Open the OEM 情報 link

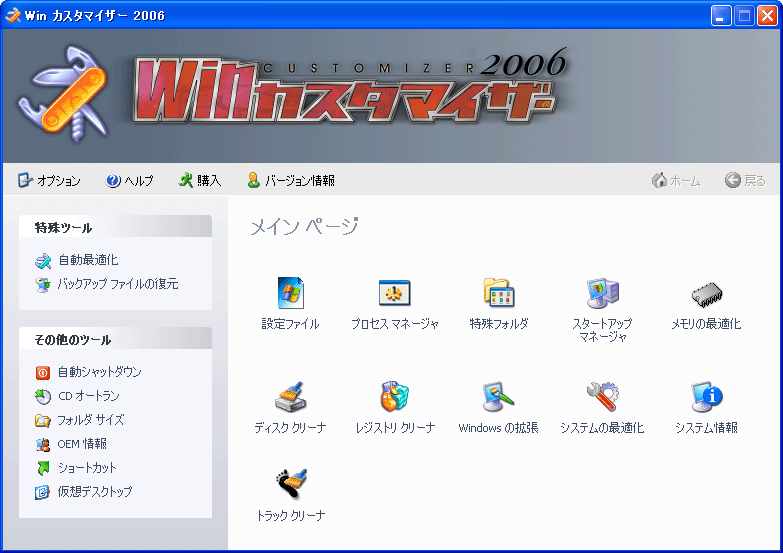[x=82, y=444]
